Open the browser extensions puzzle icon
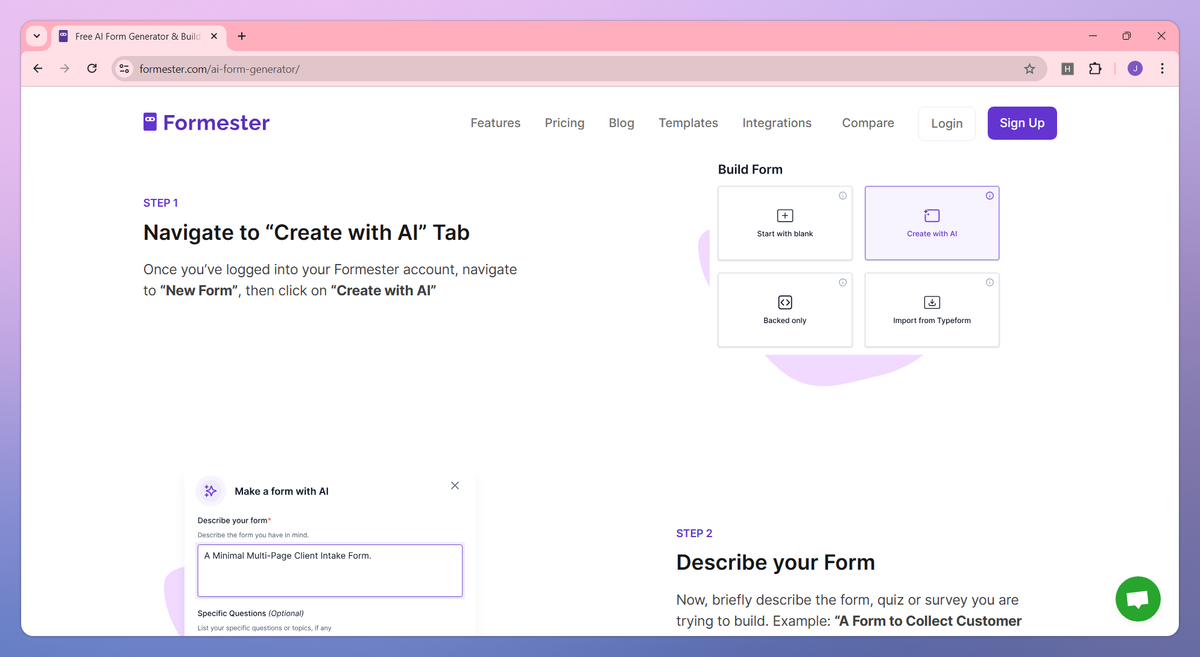Image resolution: width=1200 pixels, height=657 pixels. coord(1095,69)
